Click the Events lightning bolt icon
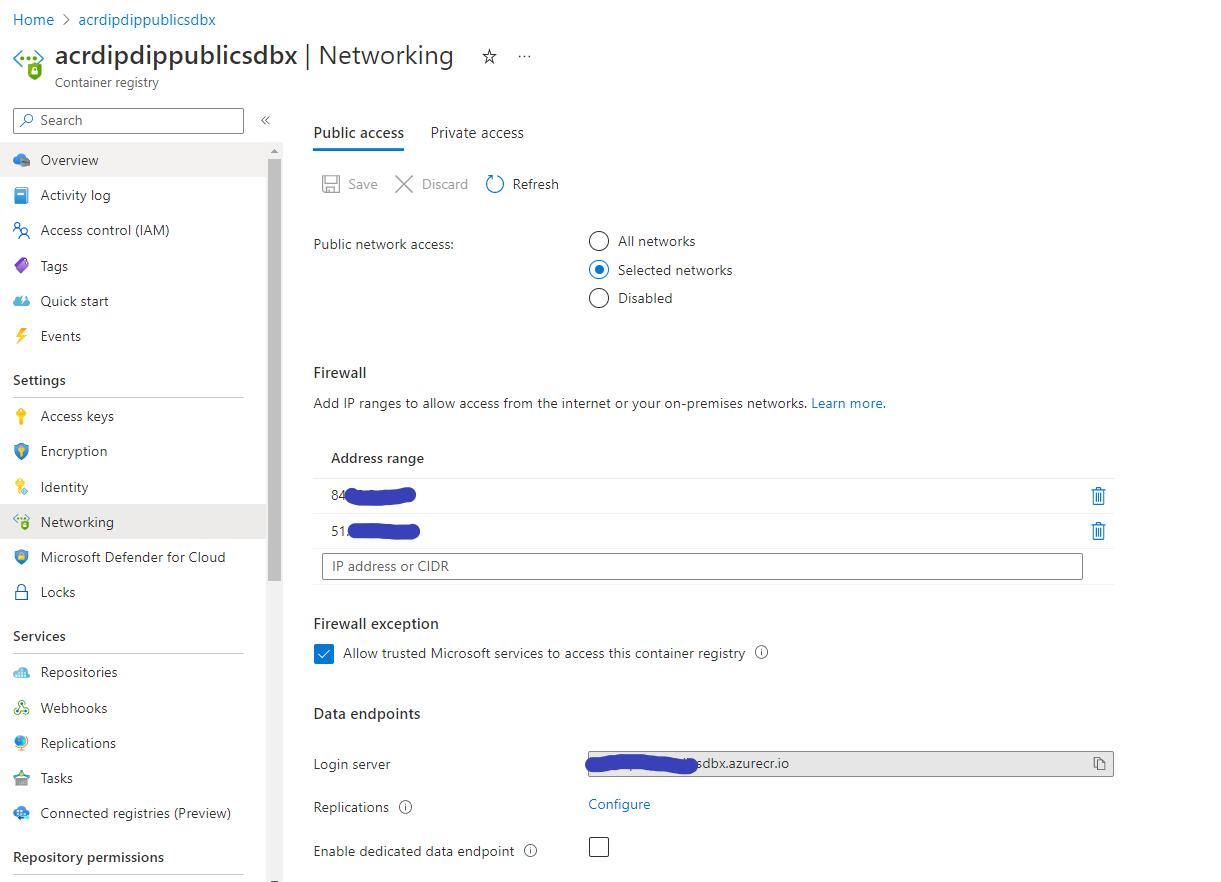Image resolution: width=1221 pixels, height=882 pixels. [21, 336]
